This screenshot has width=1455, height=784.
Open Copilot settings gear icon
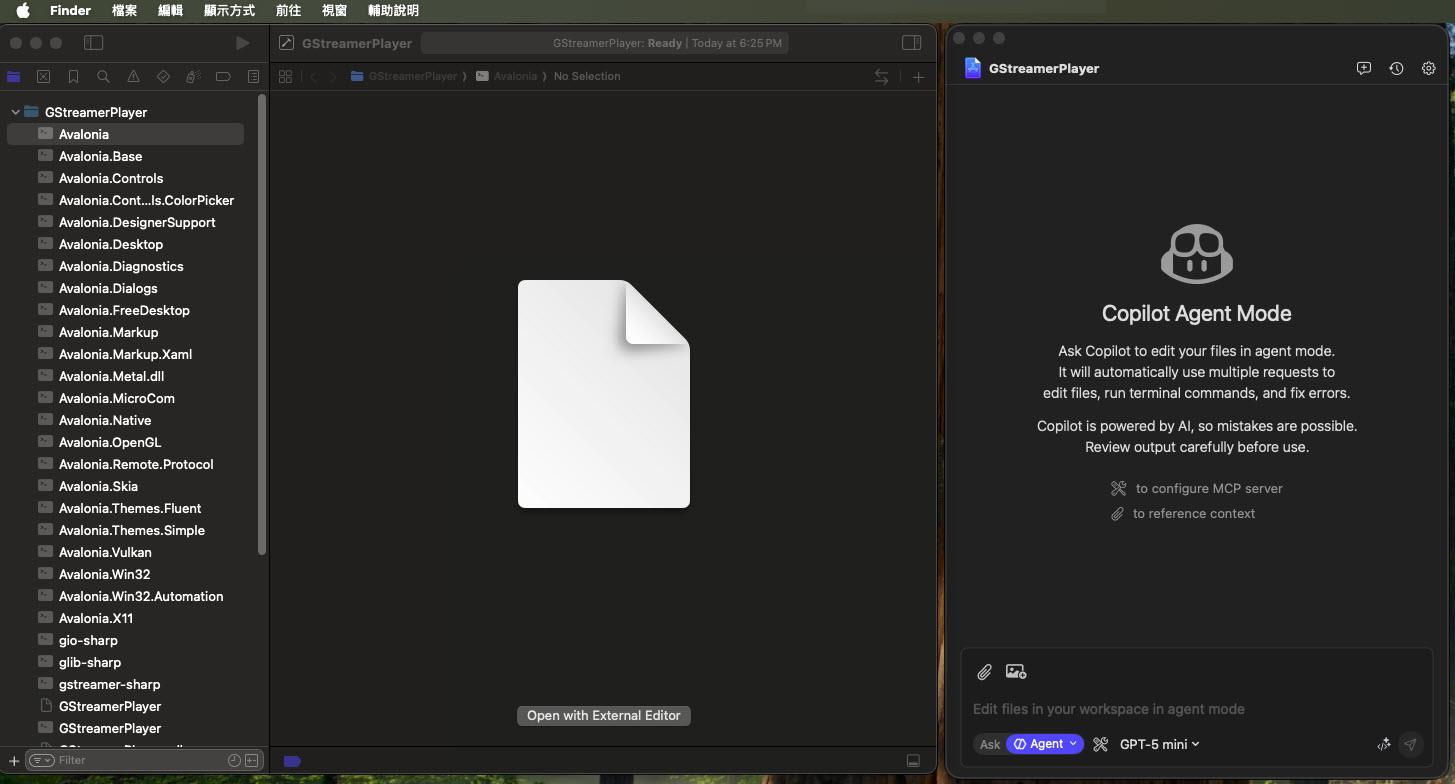(x=1429, y=68)
